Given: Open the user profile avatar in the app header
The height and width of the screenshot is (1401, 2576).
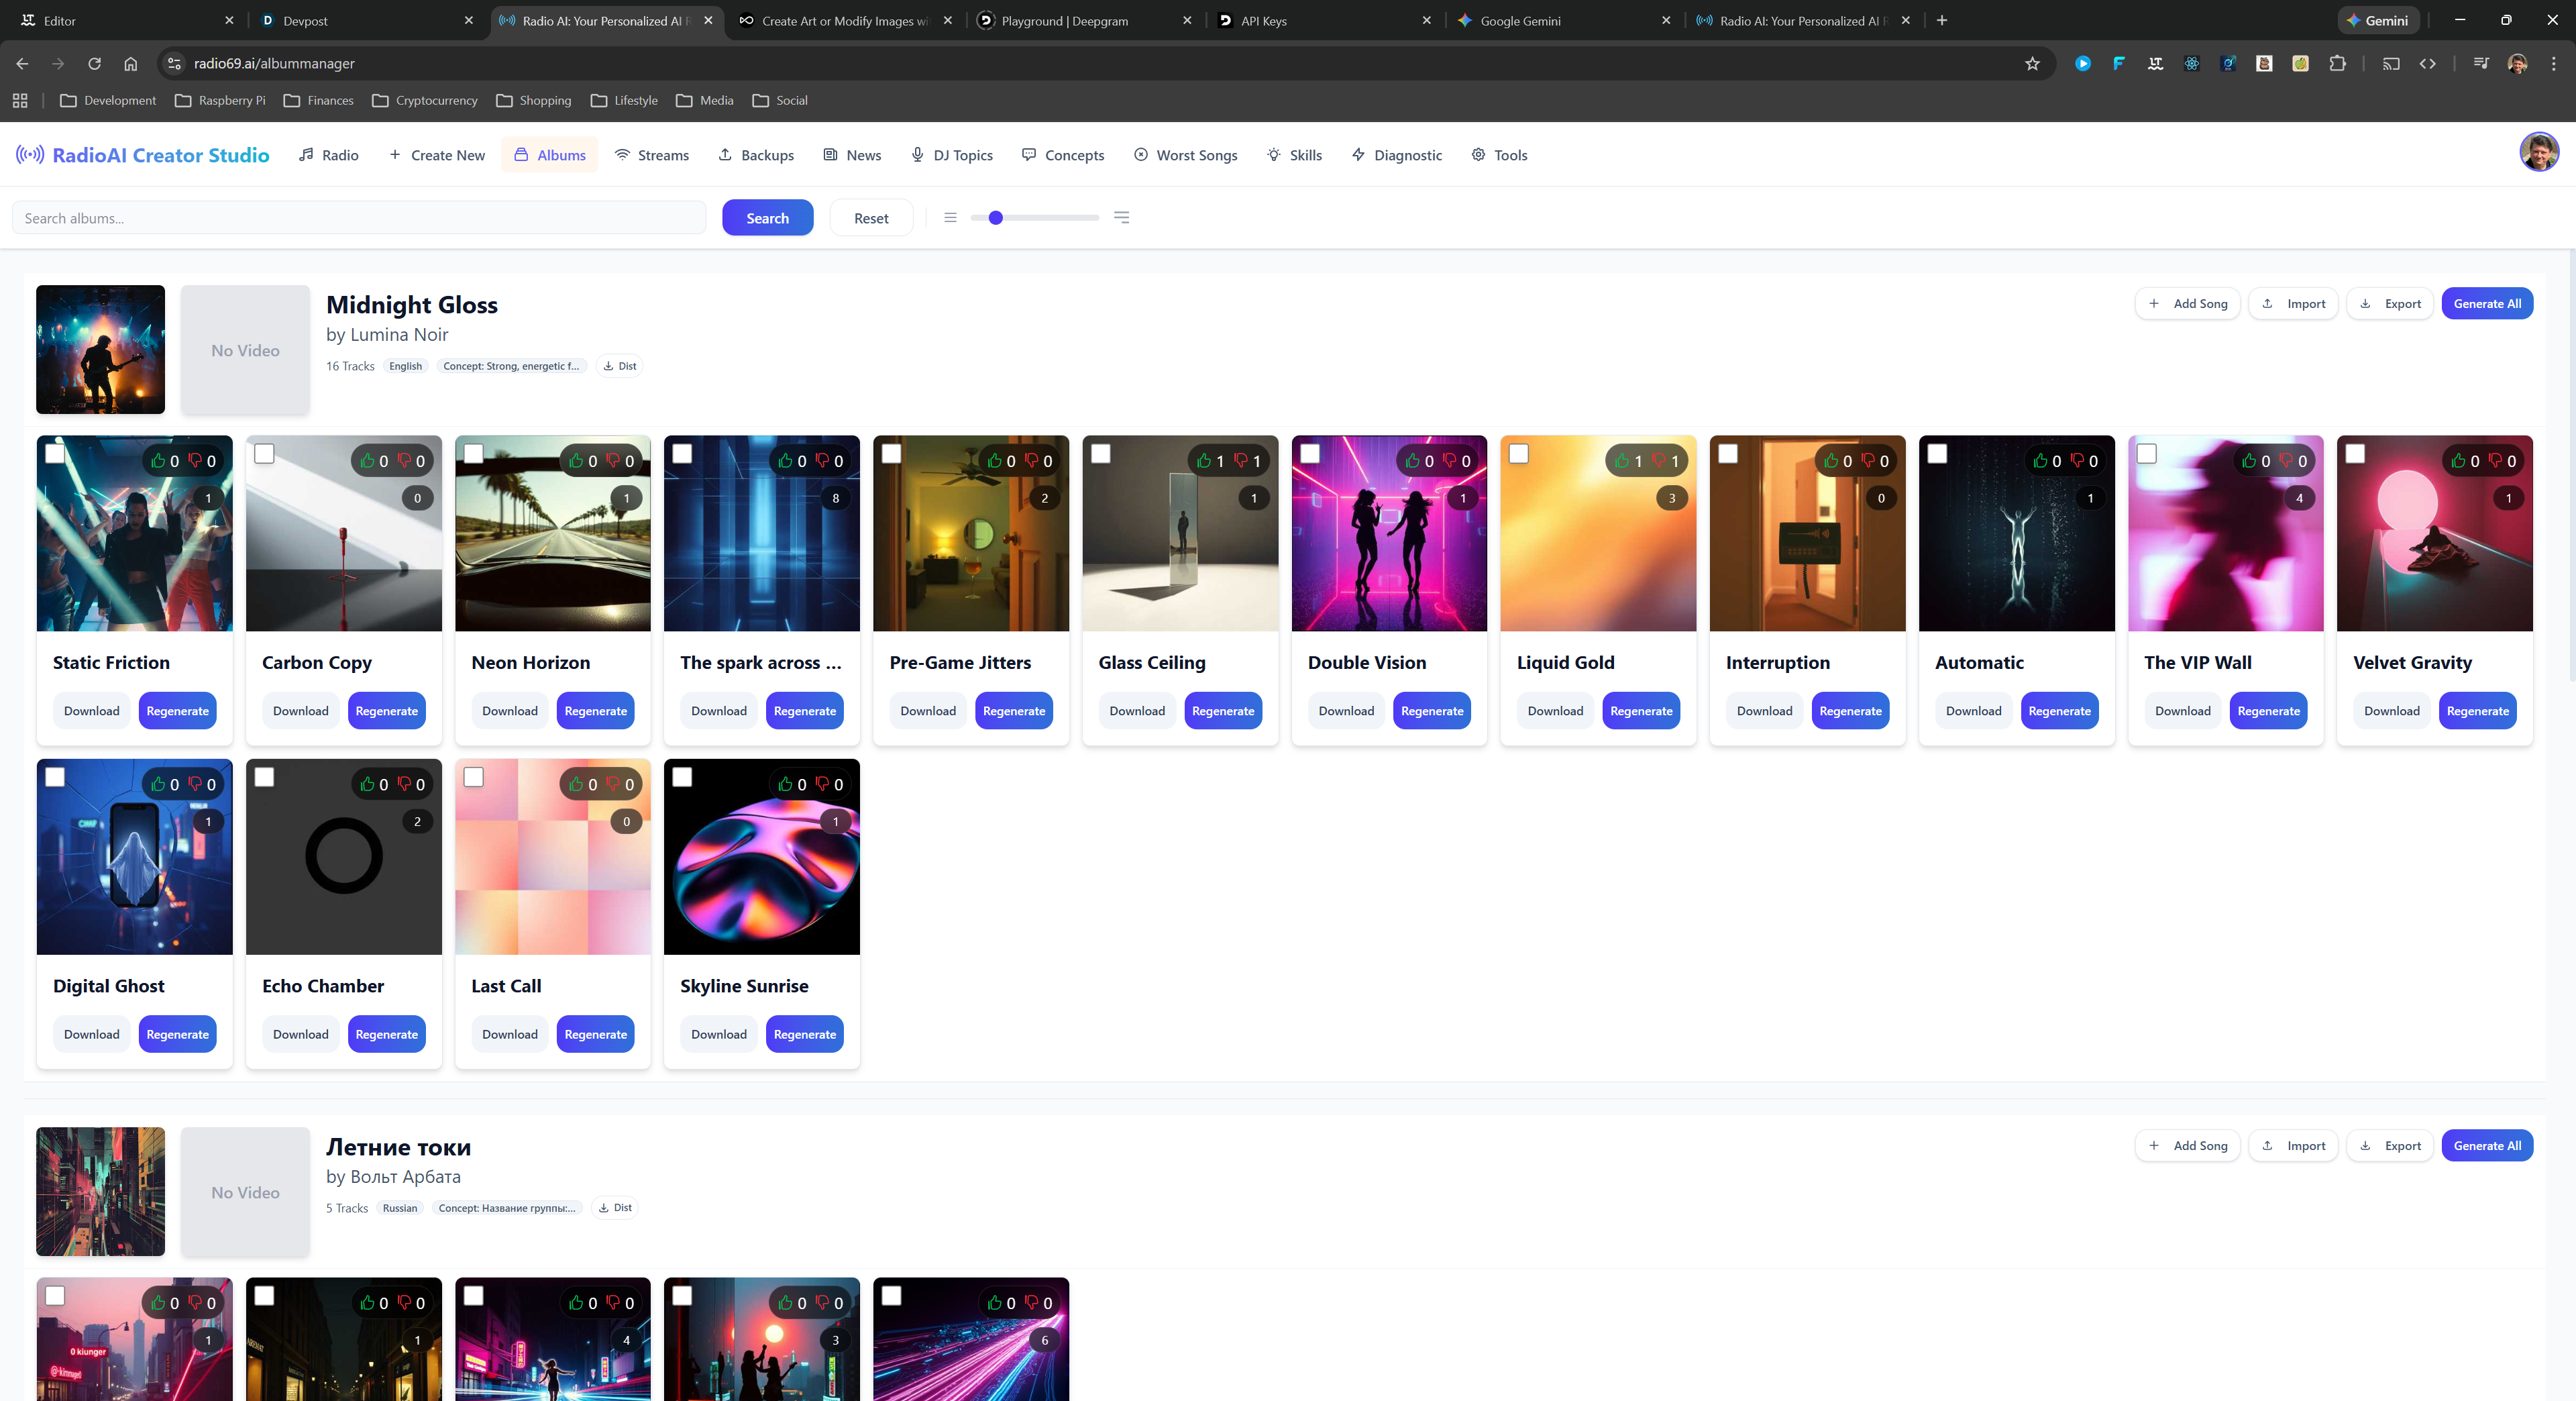Looking at the screenshot, I should pyautogui.click(x=2538, y=153).
